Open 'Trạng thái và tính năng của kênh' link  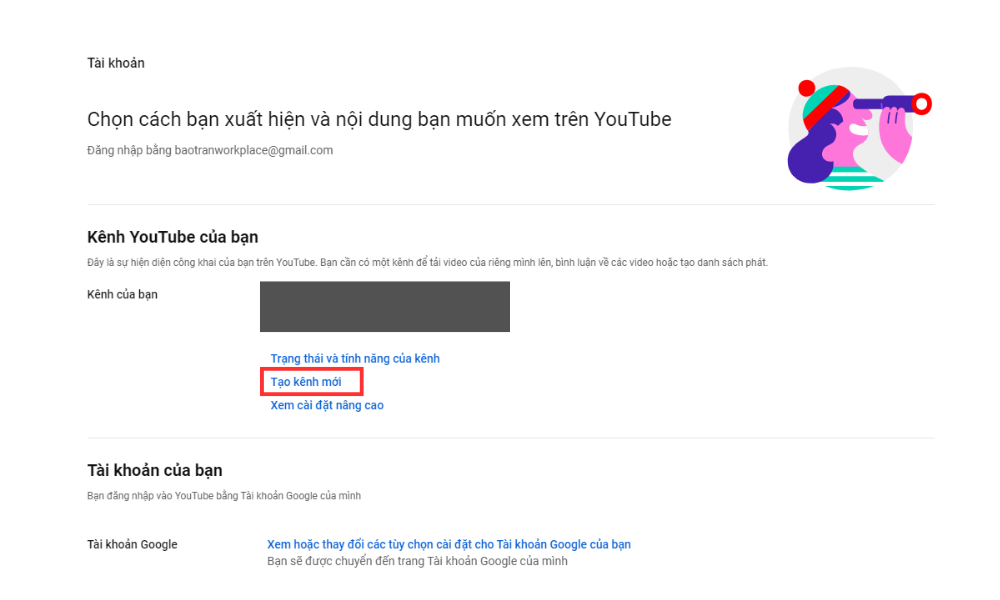pyautogui.click(x=355, y=358)
